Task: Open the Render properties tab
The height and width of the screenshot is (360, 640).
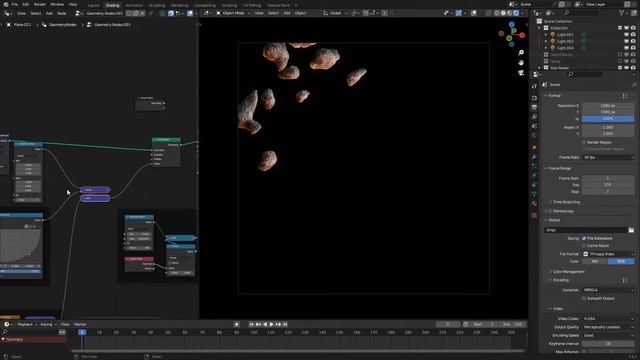Action: (x=534, y=98)
